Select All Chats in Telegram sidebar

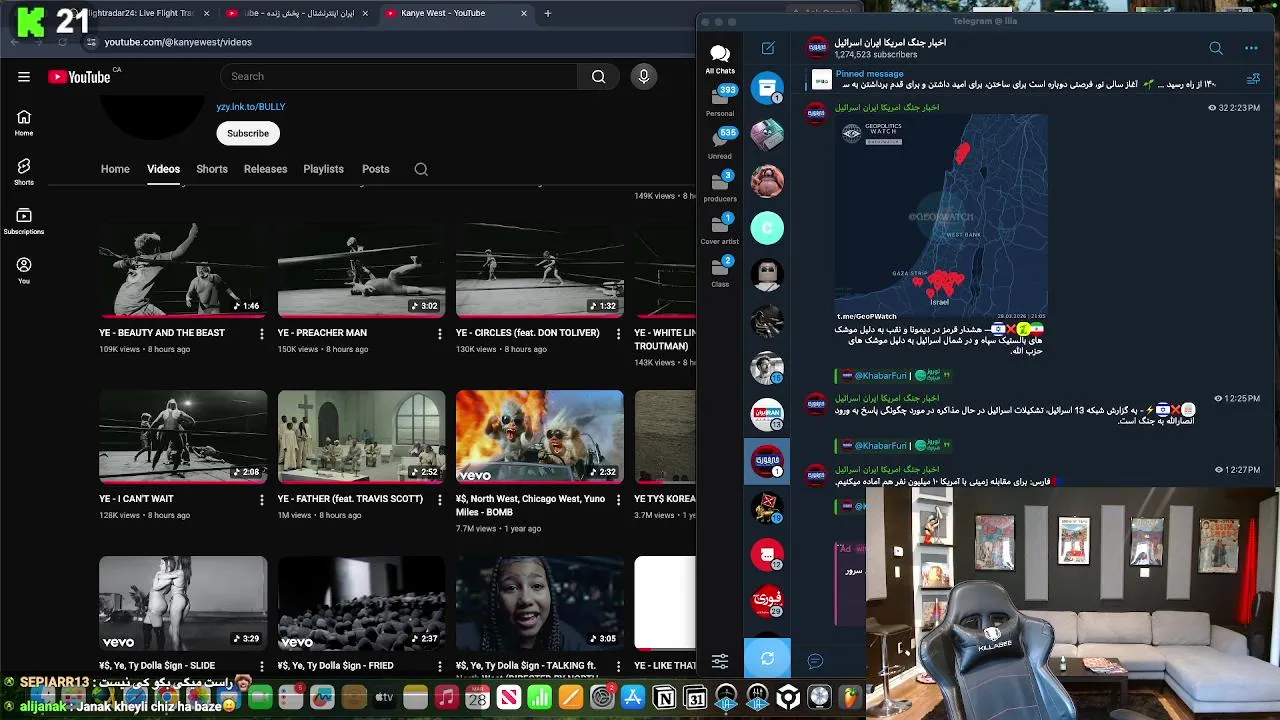[720, 59]
